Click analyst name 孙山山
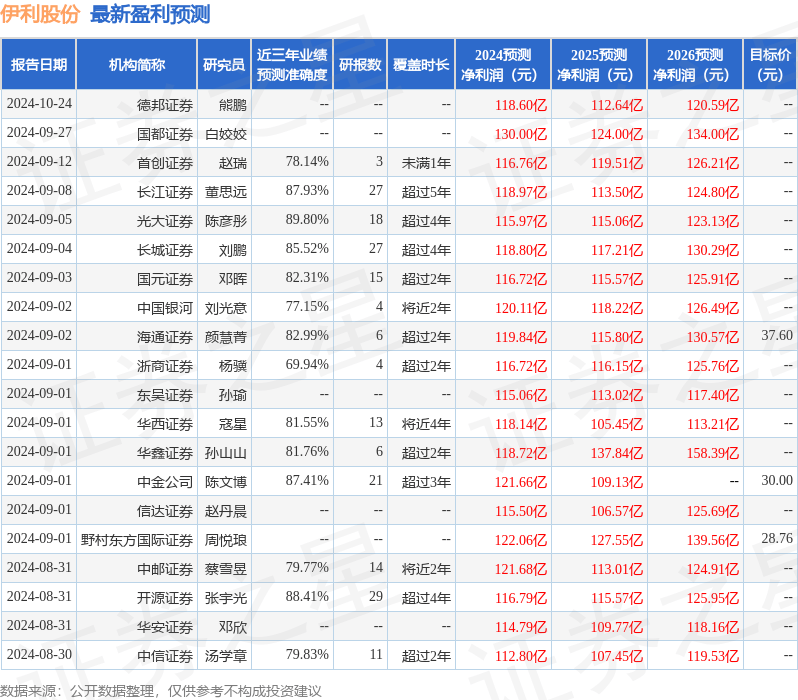The width and height of the screenshot is (798, 700). 226,454
